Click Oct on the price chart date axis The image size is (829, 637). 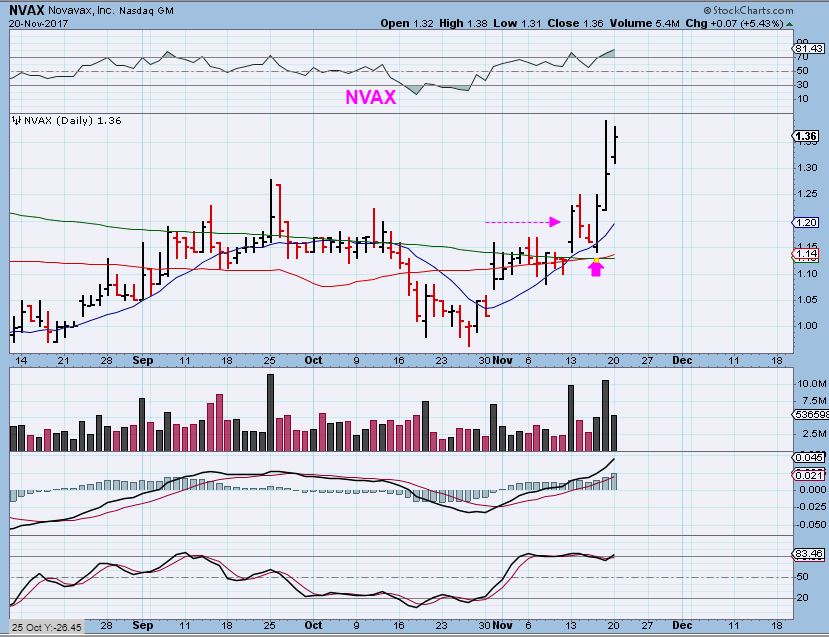pyautogui.click(x=313, y=361)
